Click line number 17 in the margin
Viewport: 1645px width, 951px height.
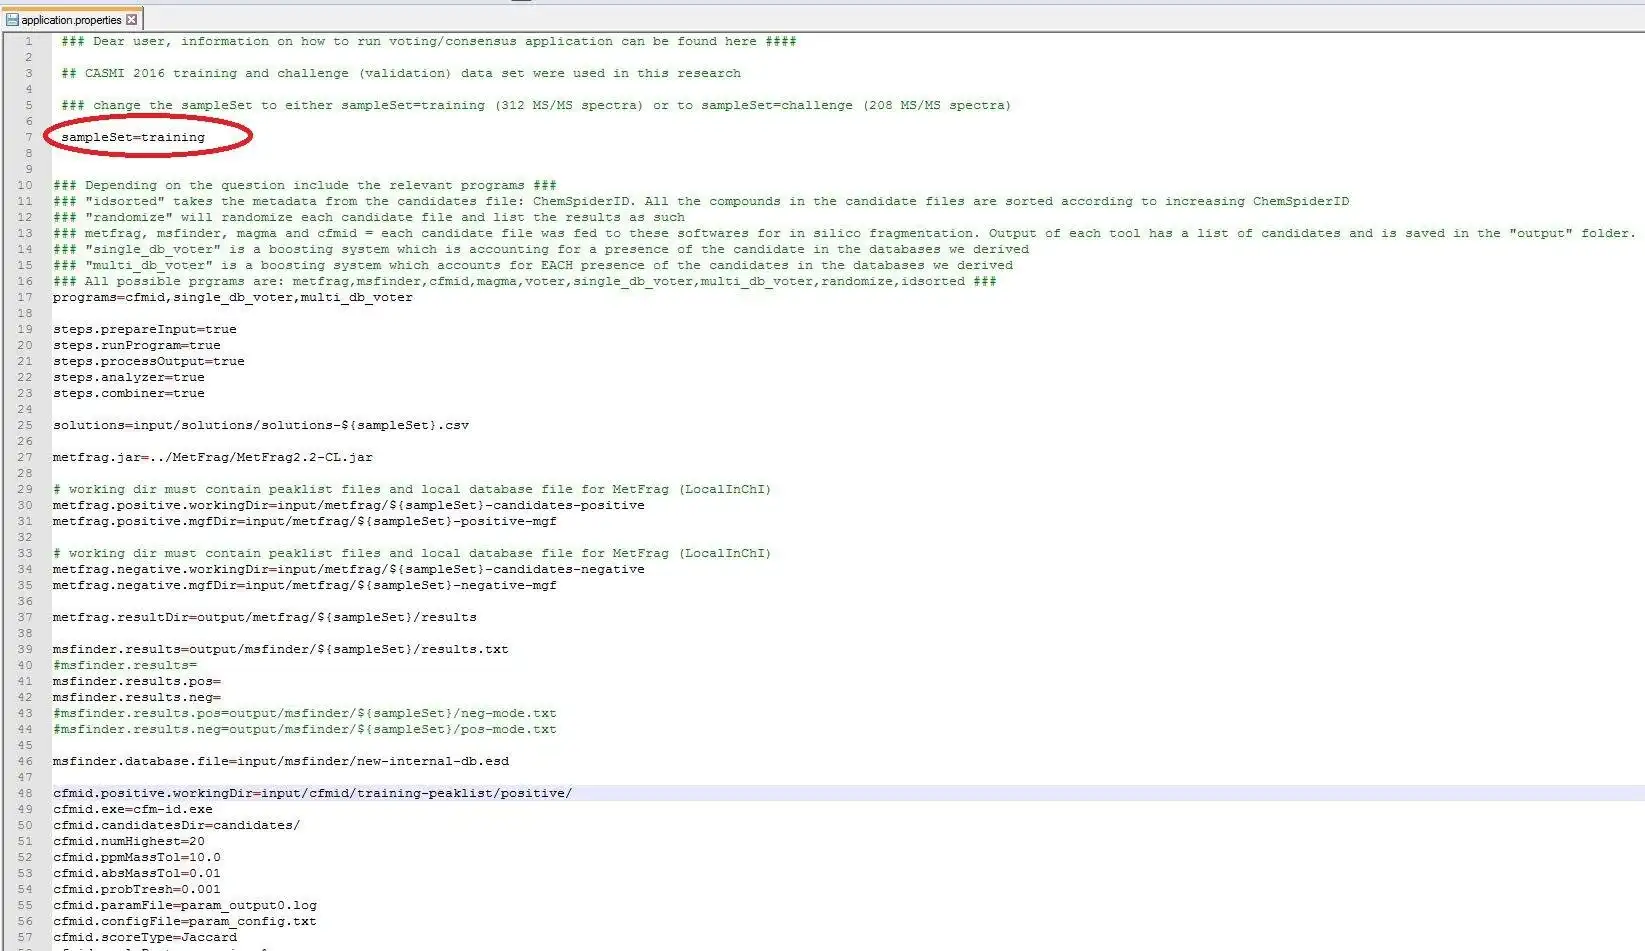click(25, 297)
